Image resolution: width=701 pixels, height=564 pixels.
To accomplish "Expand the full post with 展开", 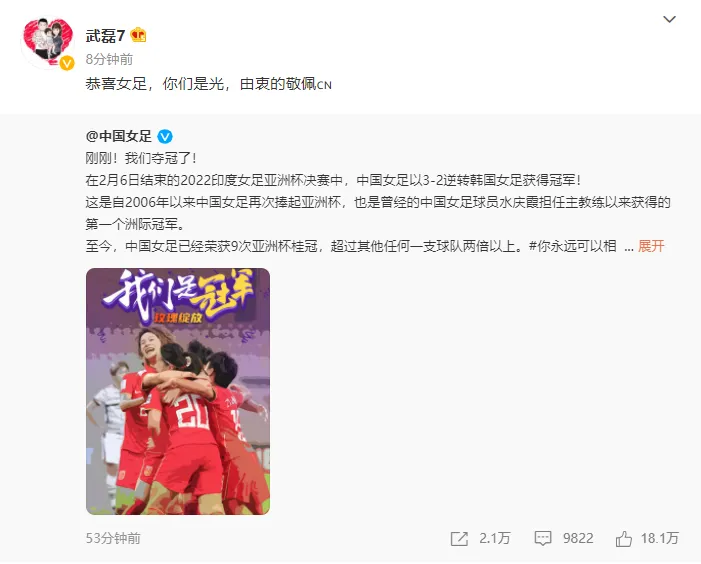I will [651, 246].
